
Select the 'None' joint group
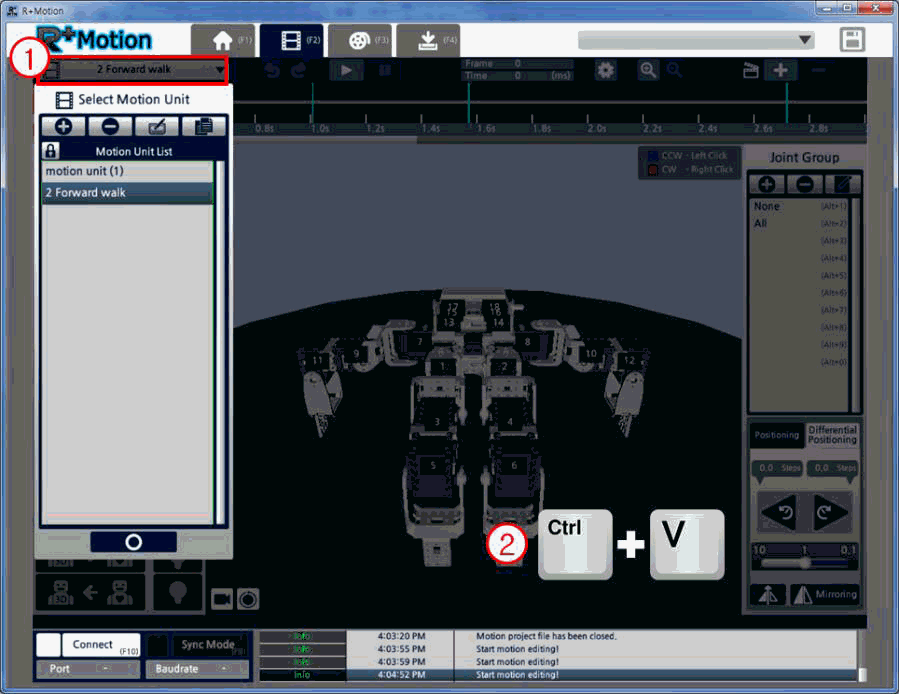(800, 206)
